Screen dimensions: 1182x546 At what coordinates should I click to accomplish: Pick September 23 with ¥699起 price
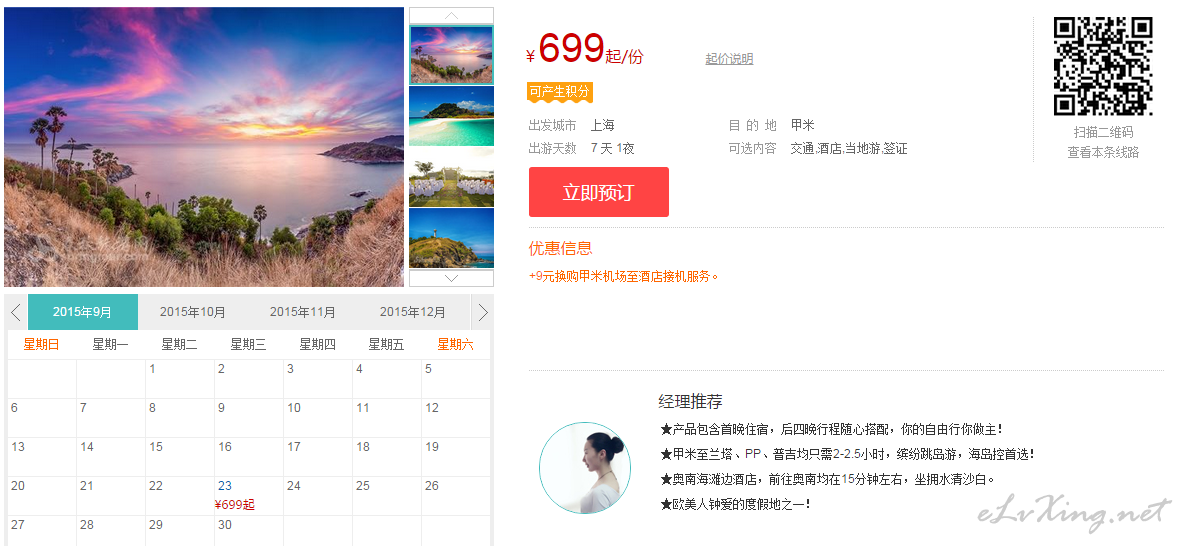tap(249, 496)
